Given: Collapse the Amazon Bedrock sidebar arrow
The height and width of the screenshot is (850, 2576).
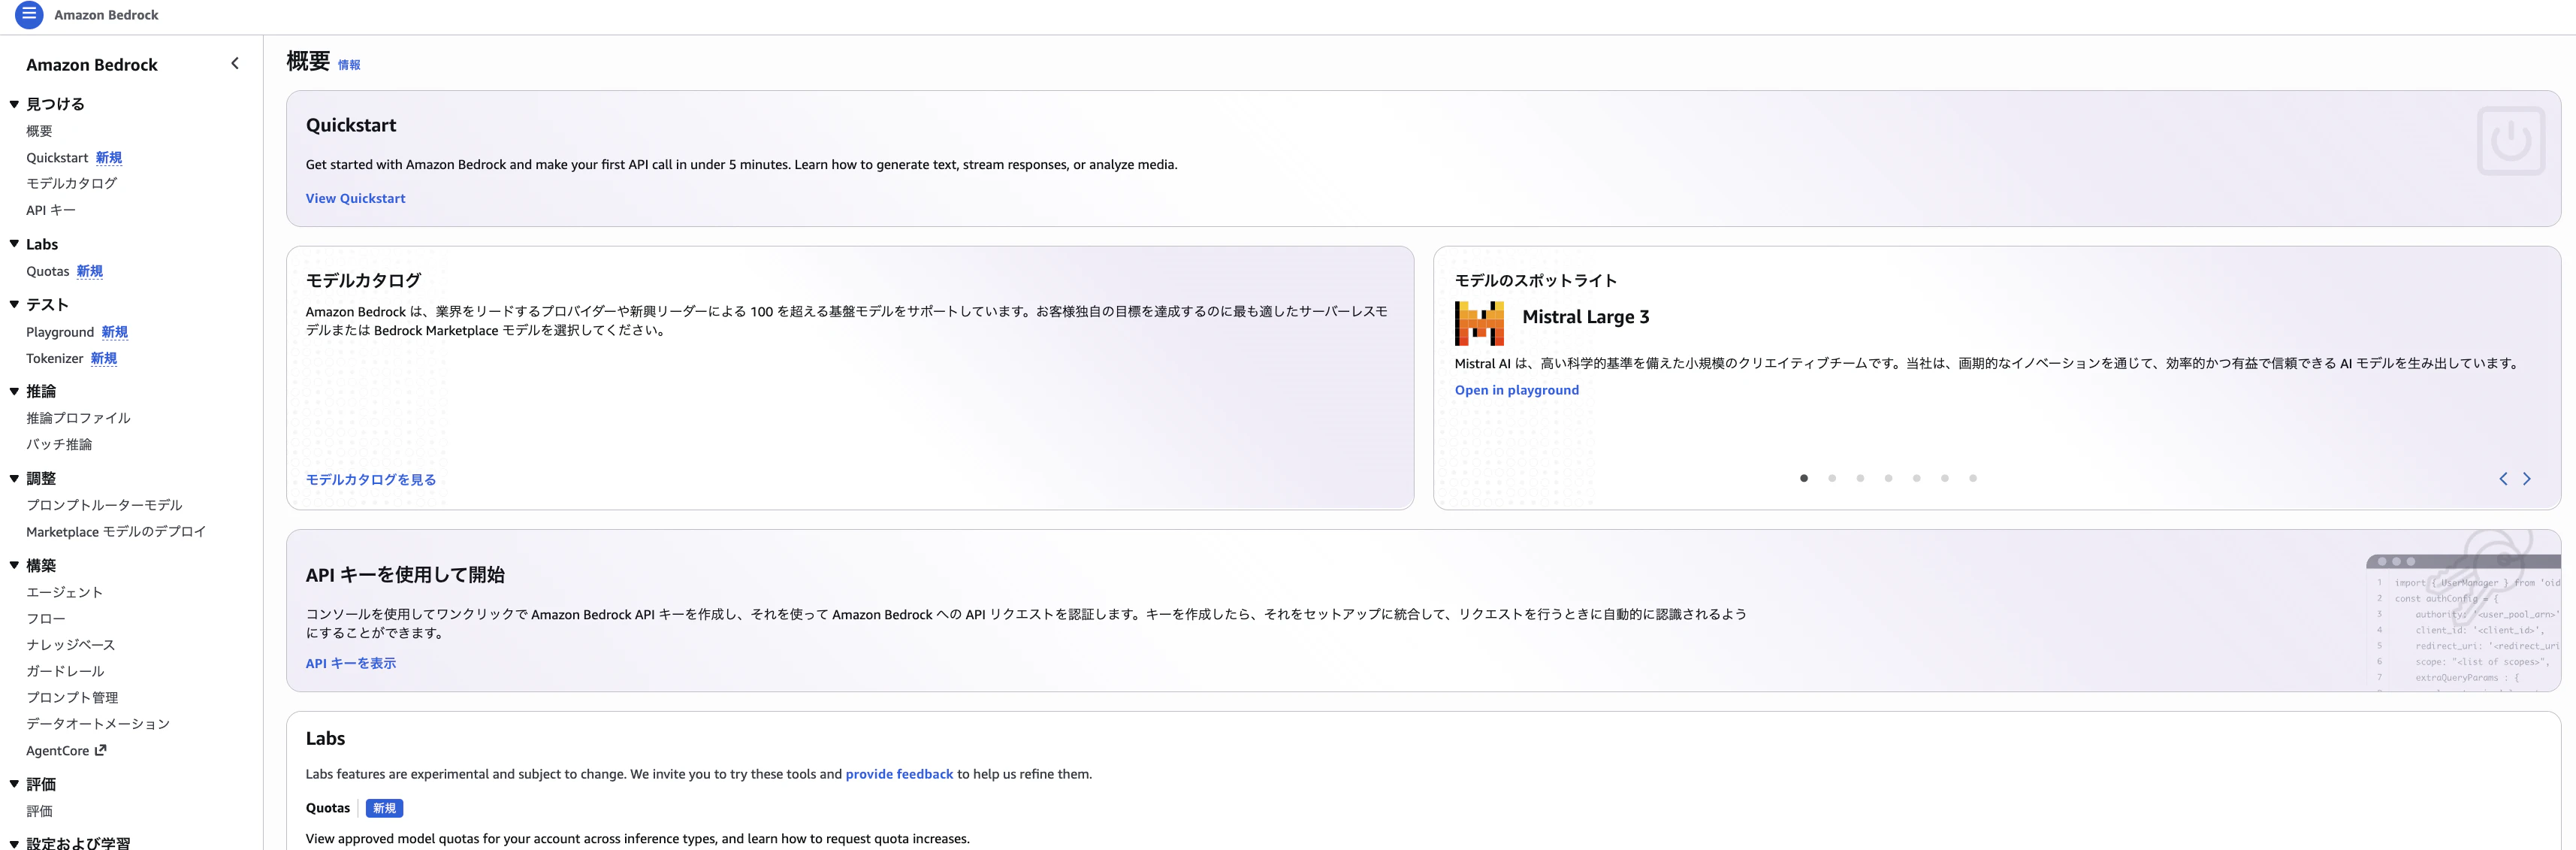Looking at the screenshot, I should coord(235,63).
